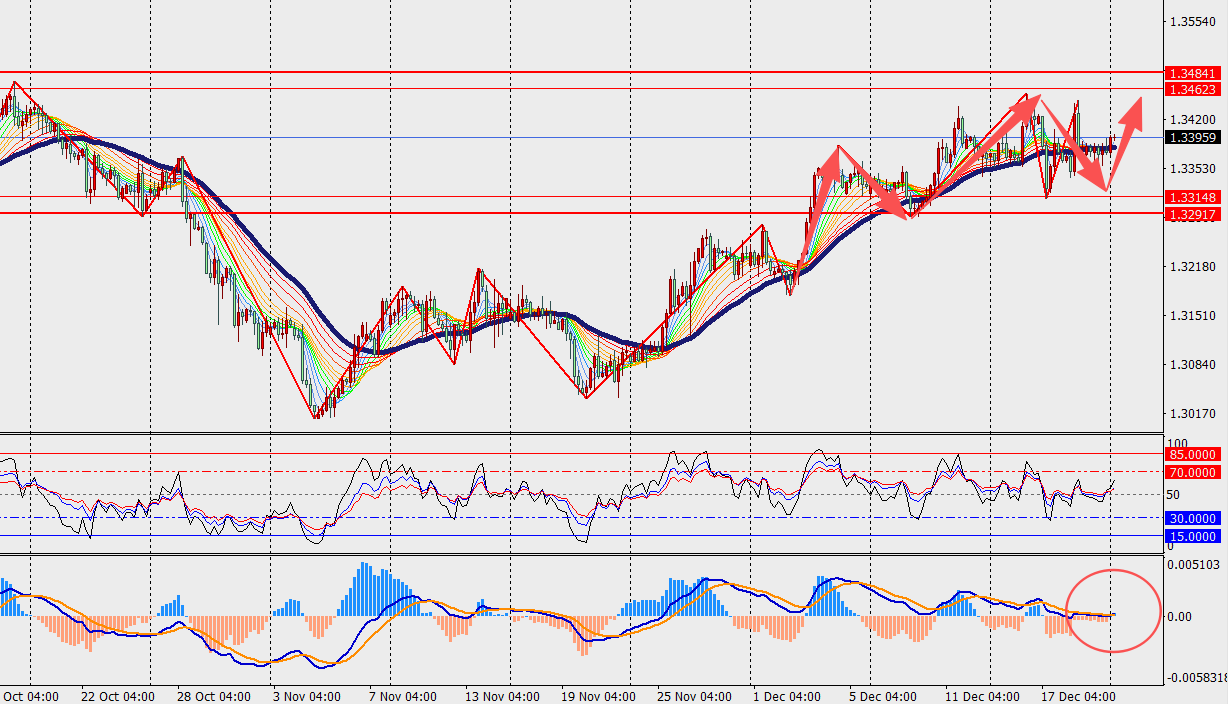Screen dimensions: 1229x704
Task: Click the 1.32917 red price label
Action: 1192,214
